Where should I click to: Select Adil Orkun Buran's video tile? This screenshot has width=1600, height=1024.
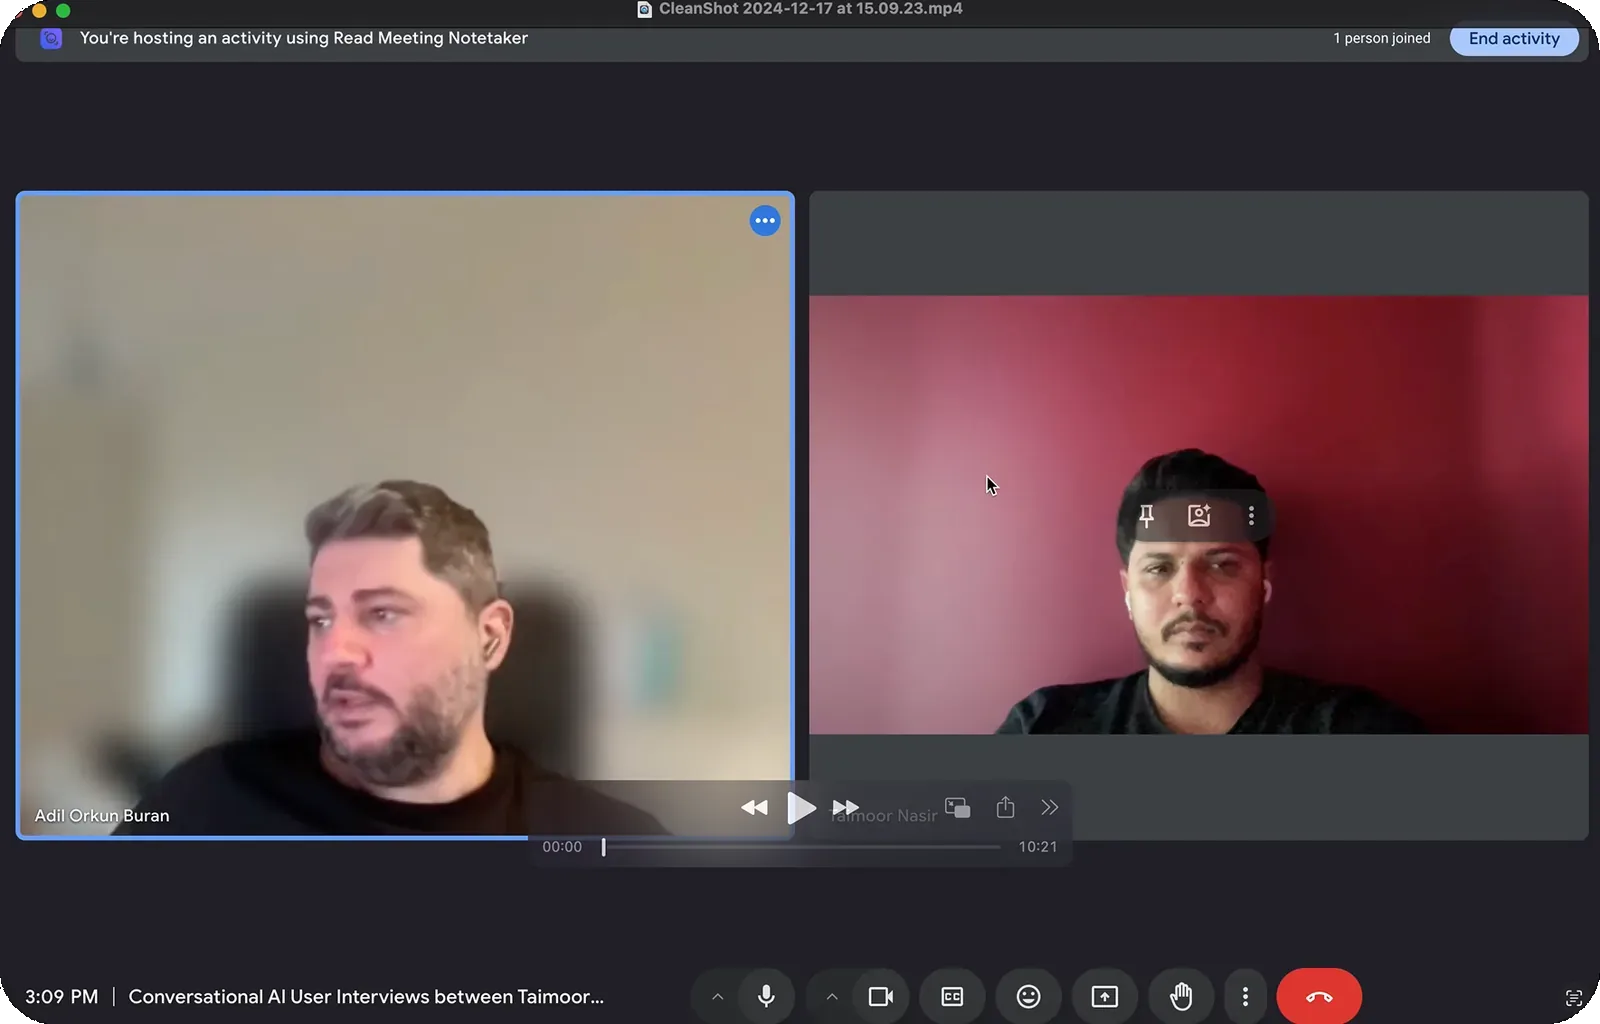(x=405, y=515)
